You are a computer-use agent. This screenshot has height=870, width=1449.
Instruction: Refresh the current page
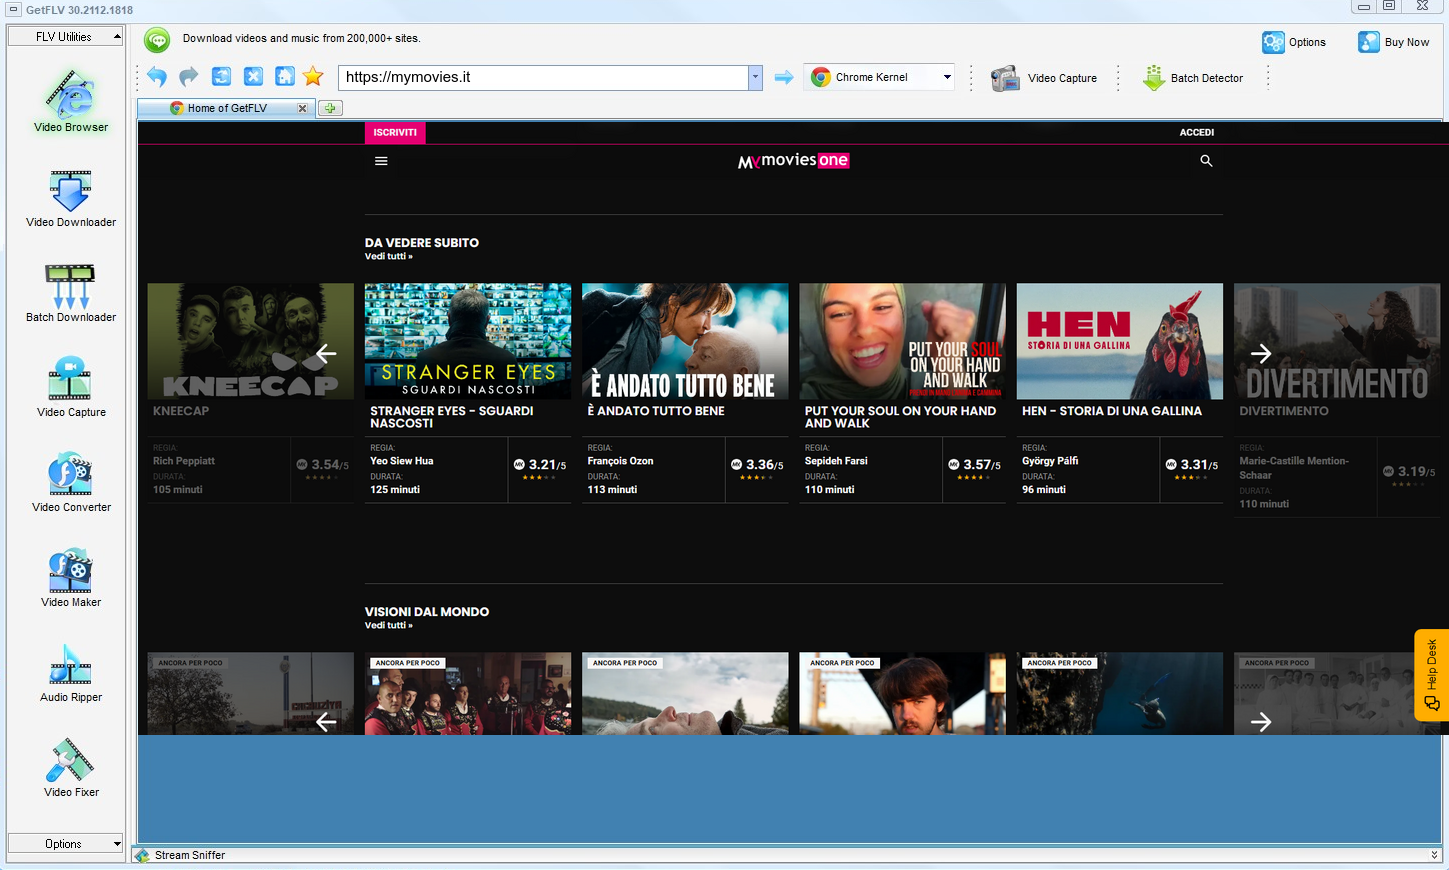tap(221, 77)
